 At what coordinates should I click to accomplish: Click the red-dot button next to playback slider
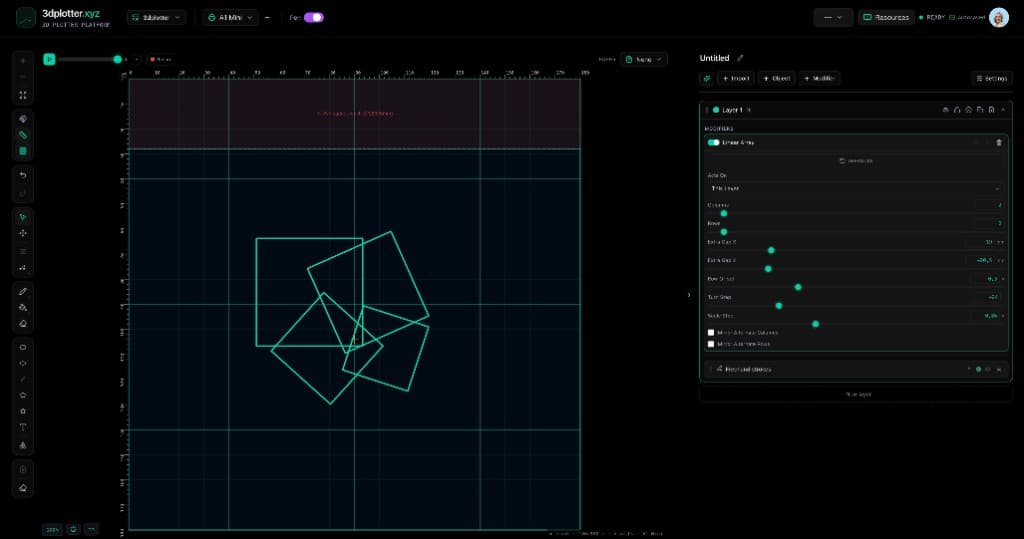(x=160, y=59)
